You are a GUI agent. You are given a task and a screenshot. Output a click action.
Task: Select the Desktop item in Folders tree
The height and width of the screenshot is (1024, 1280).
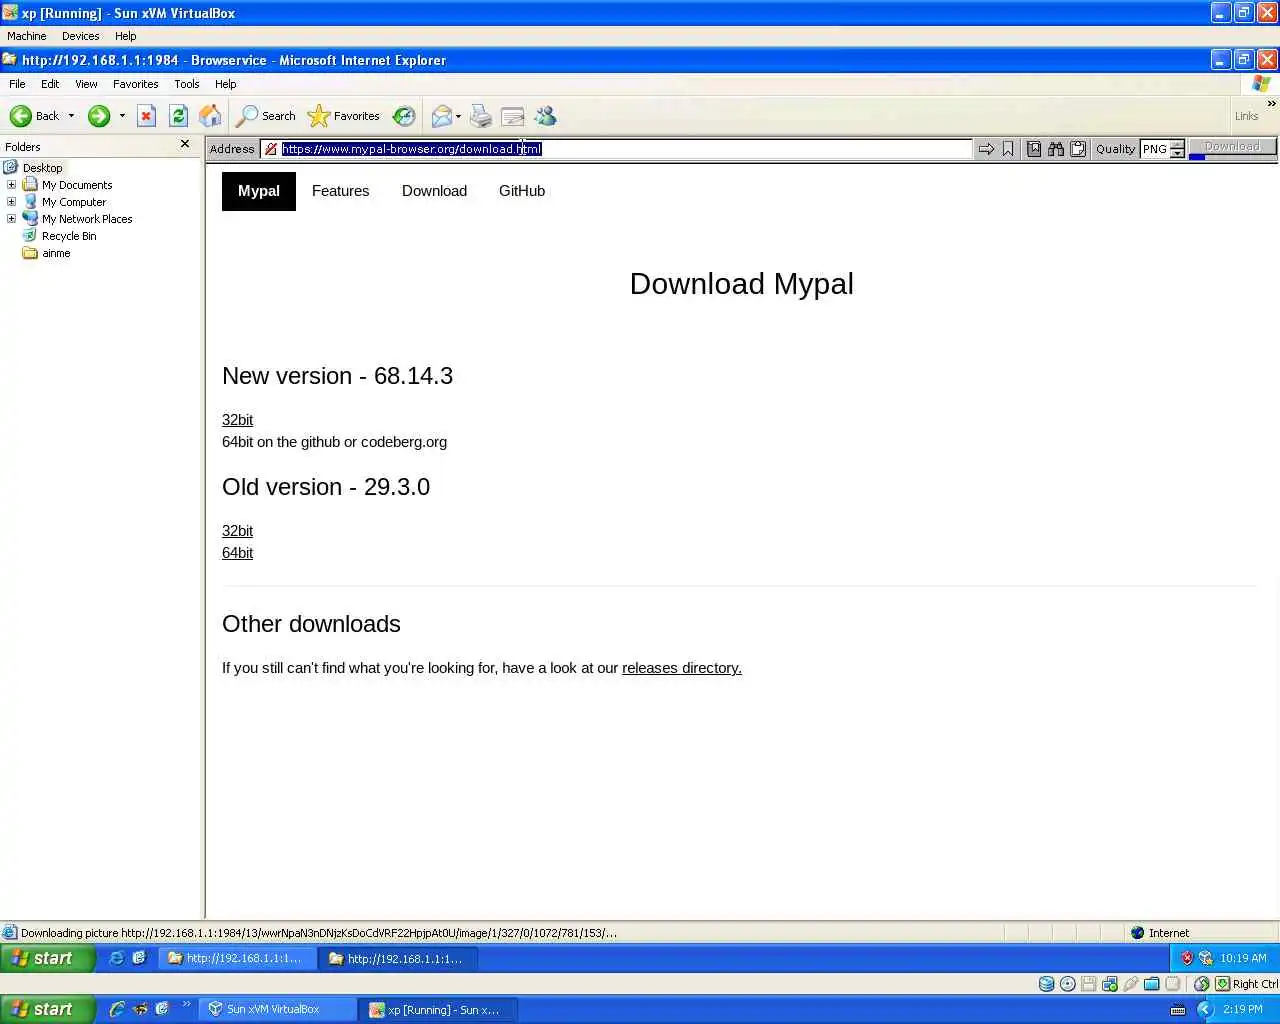click(42, 168)
